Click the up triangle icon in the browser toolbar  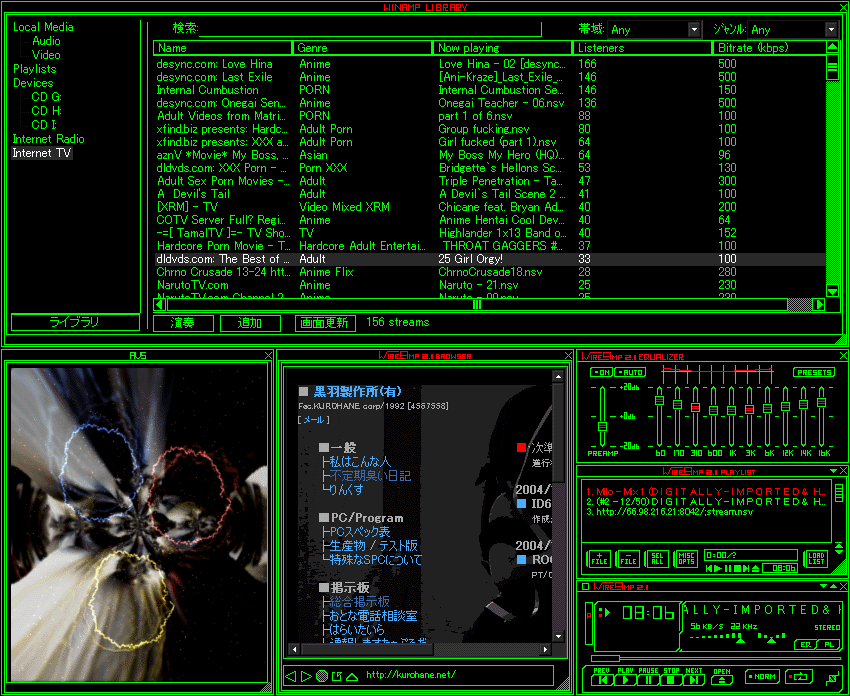(x=352, y=676)
